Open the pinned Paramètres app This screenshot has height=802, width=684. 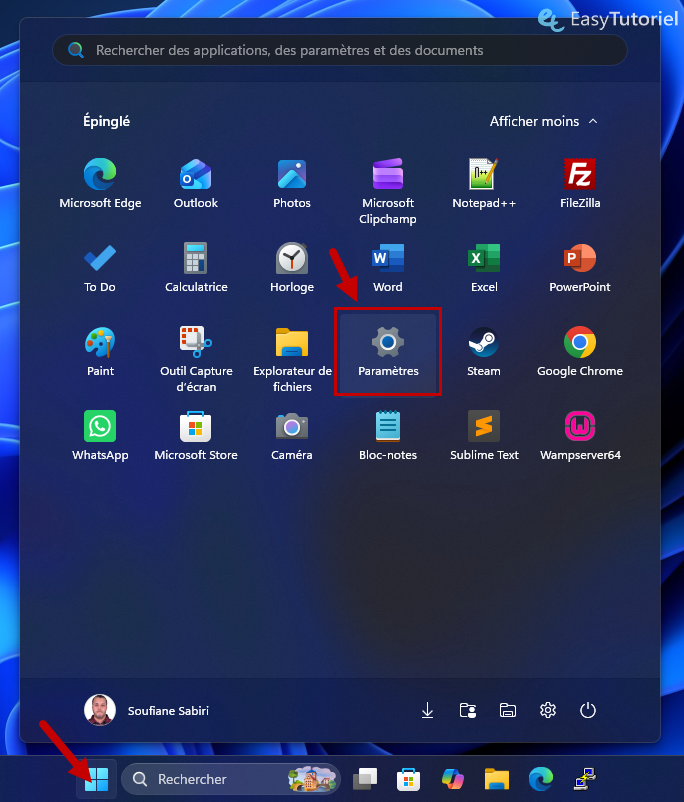coord(388,352)
